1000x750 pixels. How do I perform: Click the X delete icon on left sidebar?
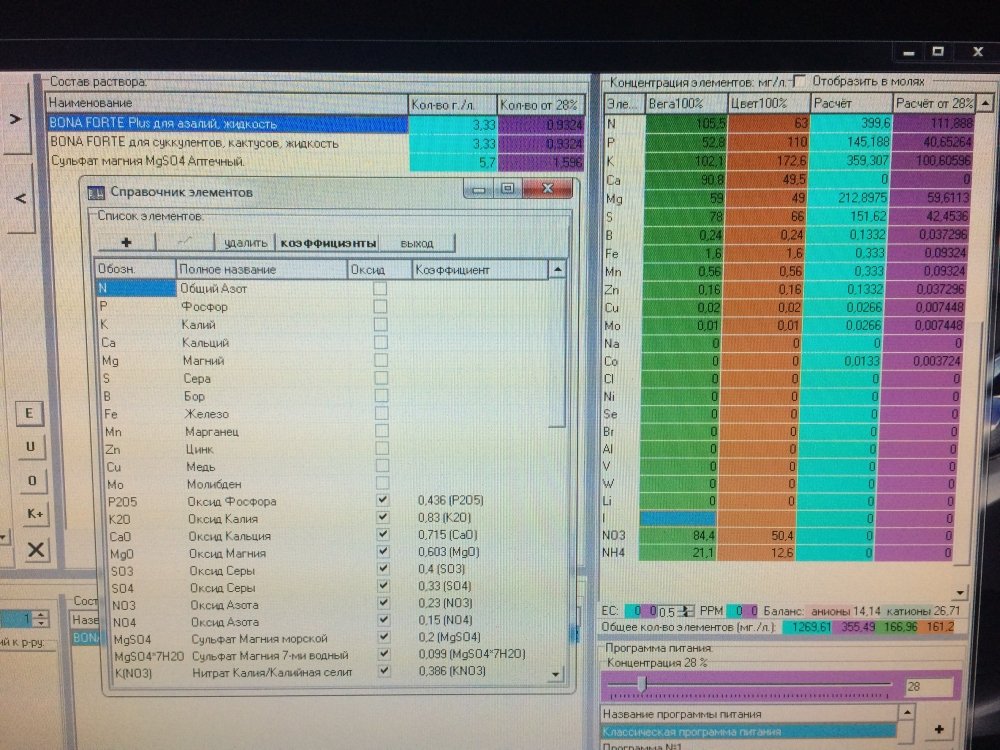(36, 548)
